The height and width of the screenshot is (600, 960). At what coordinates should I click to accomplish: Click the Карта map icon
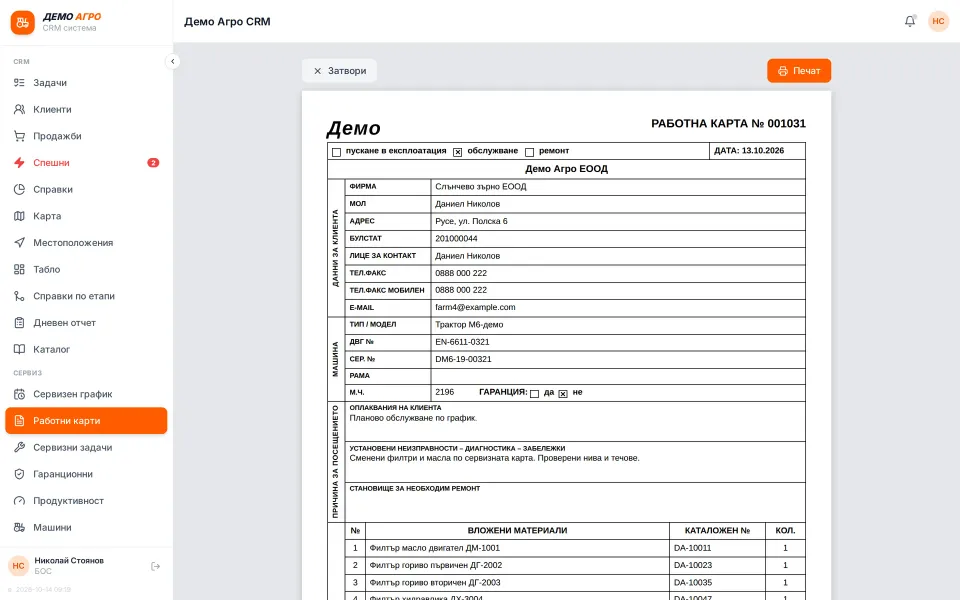click(x=20, y=216)
